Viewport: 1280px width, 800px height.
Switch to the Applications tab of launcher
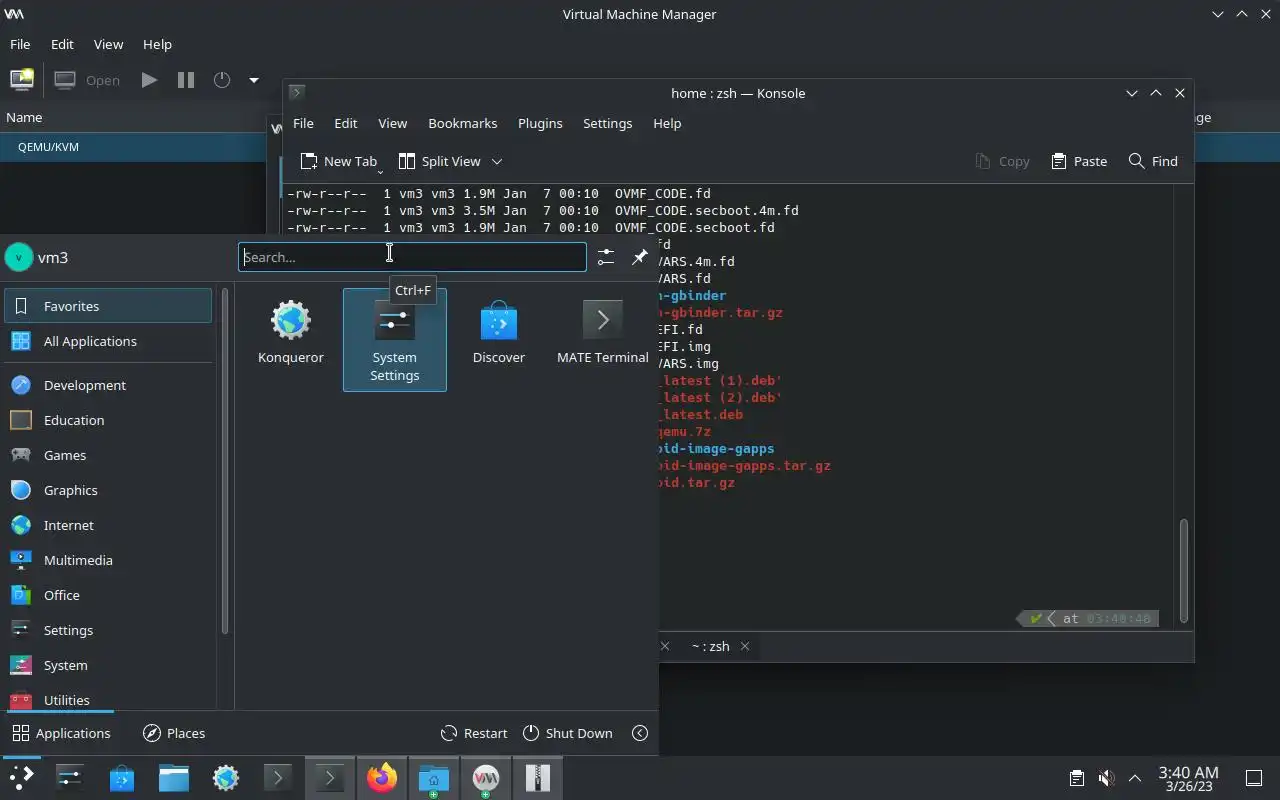tap(60, 733)
